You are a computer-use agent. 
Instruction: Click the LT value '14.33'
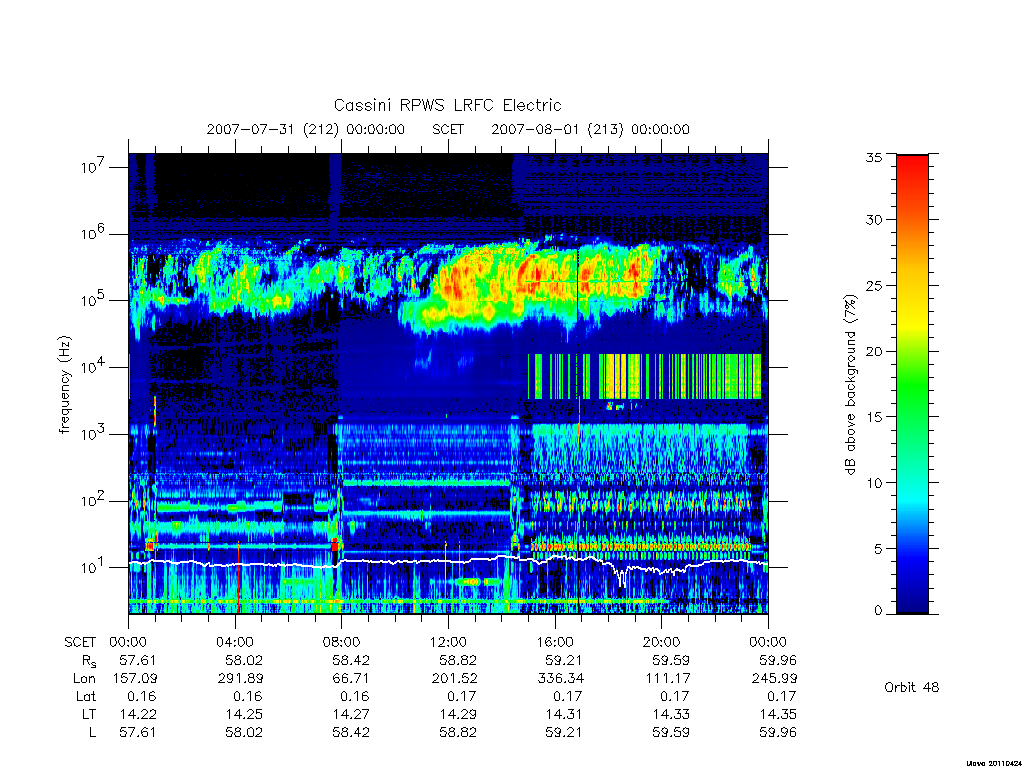pos(671,714)
